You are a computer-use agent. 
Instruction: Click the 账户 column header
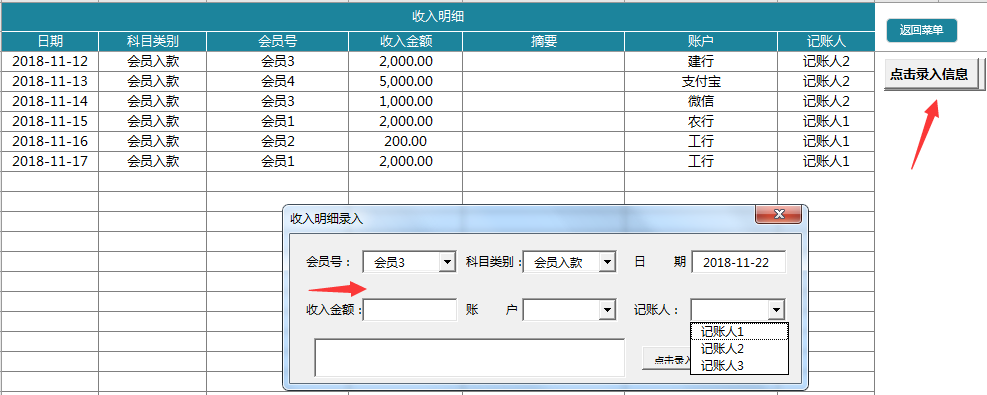click(x=701, y=42)
